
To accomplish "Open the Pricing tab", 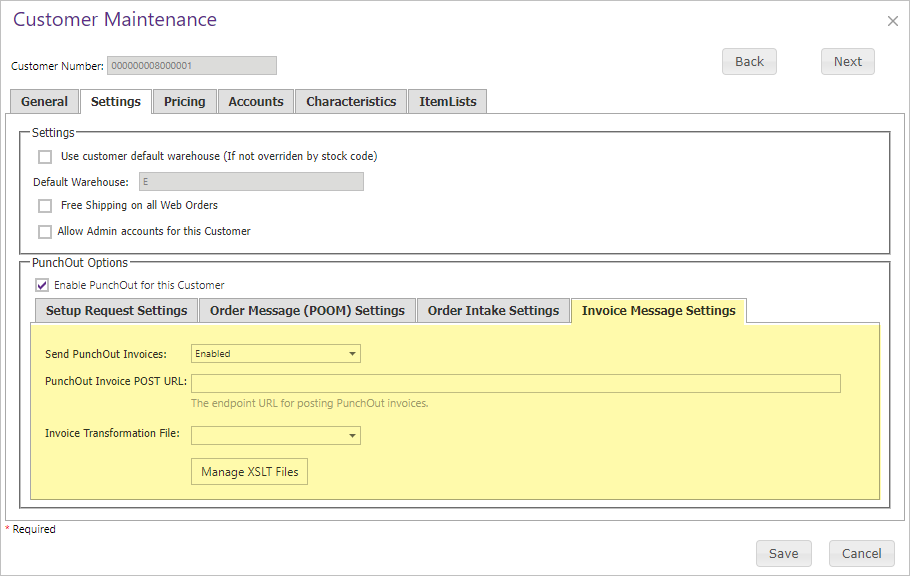I will click(x=184, y=102).
